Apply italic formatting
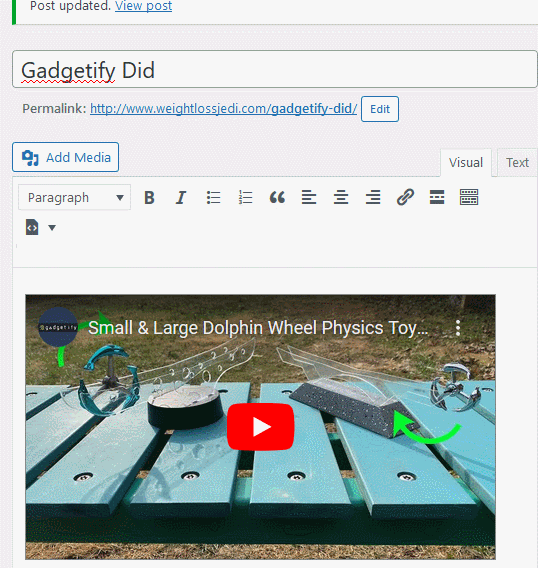This screenshot has height=568, width=538. (x=181, y=197)
